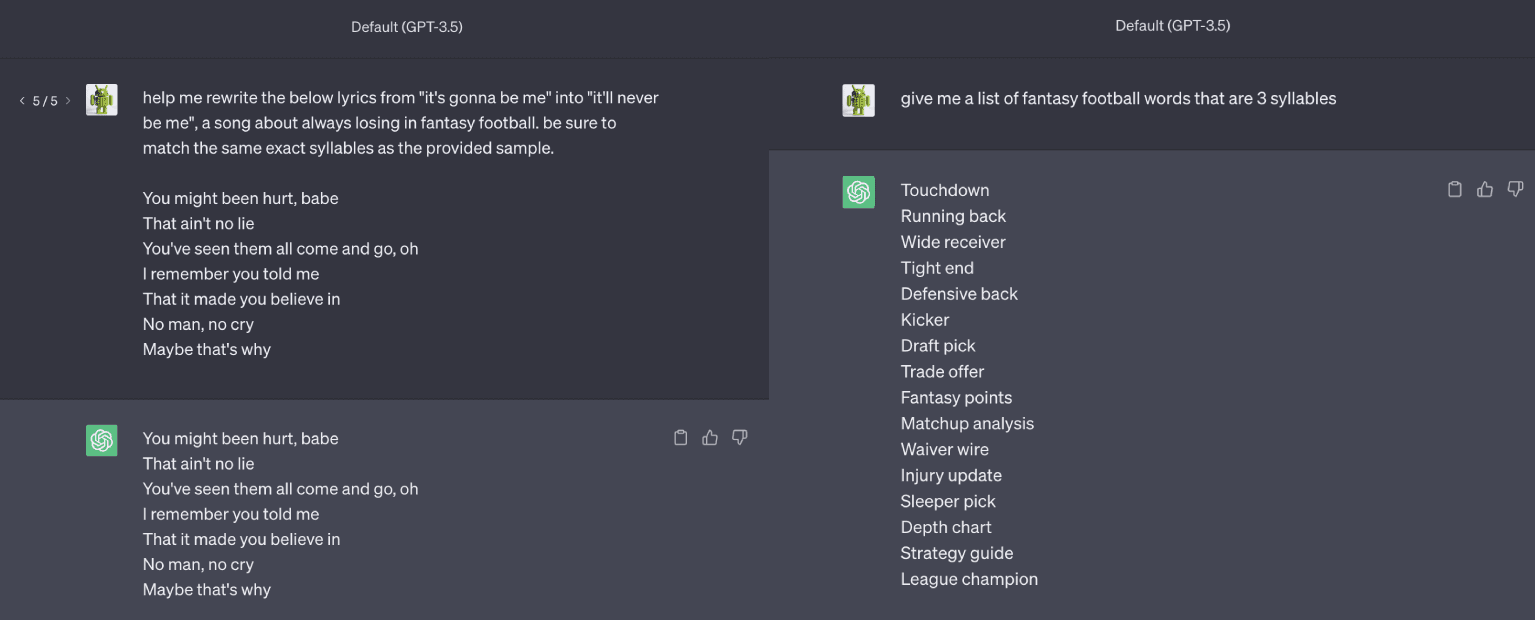
Task: Like the three-syllable word list response
Action: 1485,189
